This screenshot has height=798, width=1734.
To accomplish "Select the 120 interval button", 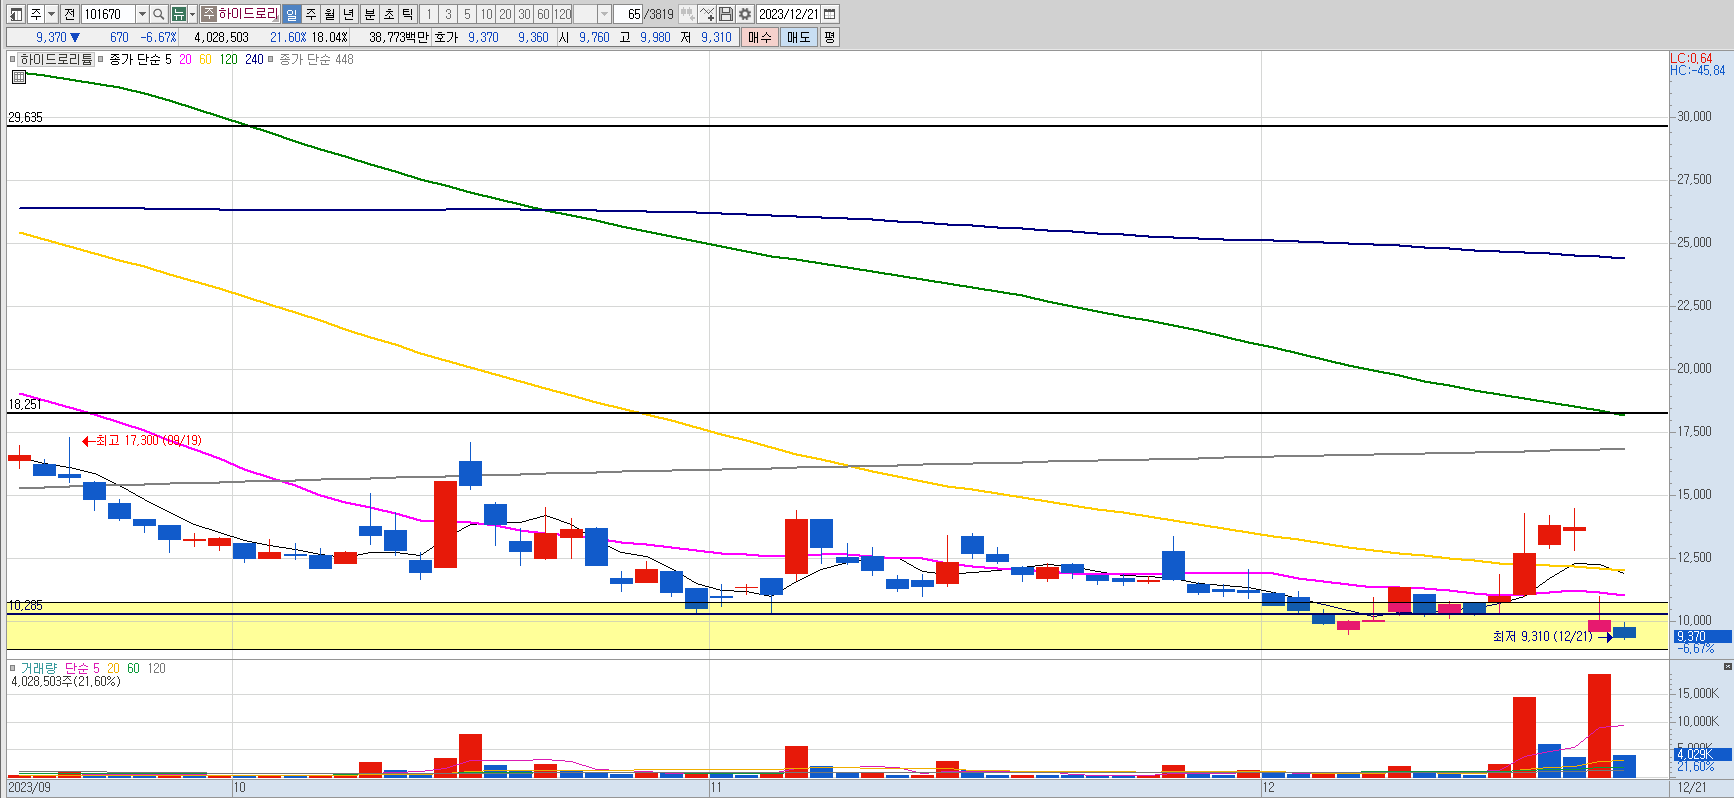I will pos(563,14).
